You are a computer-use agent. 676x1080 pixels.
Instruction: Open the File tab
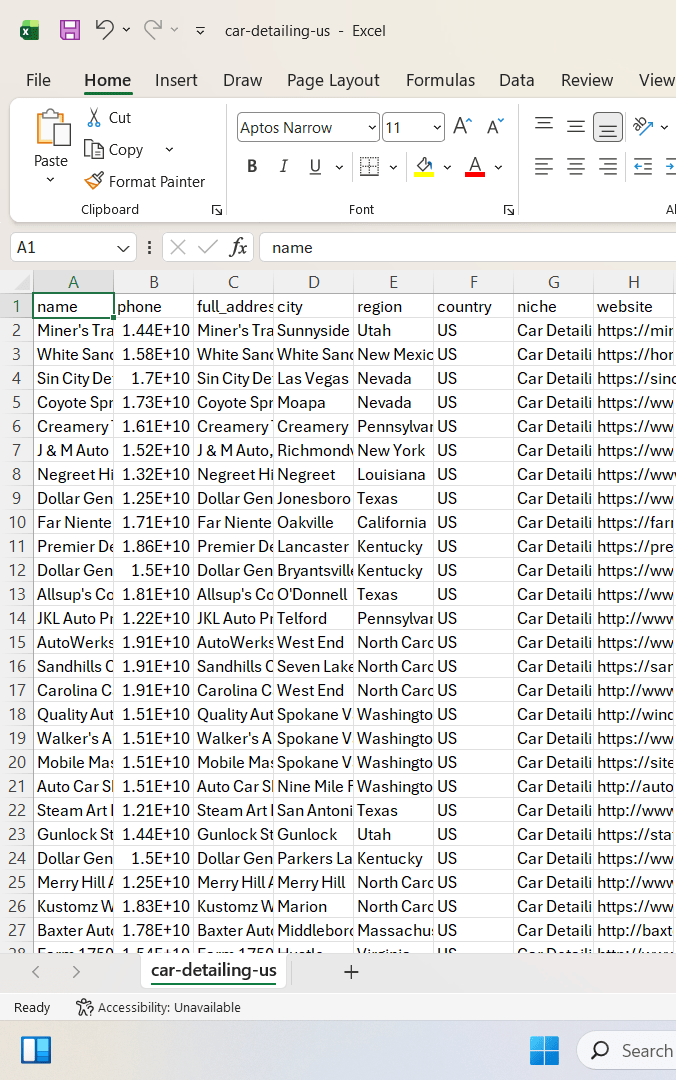(x=39, y=81)
